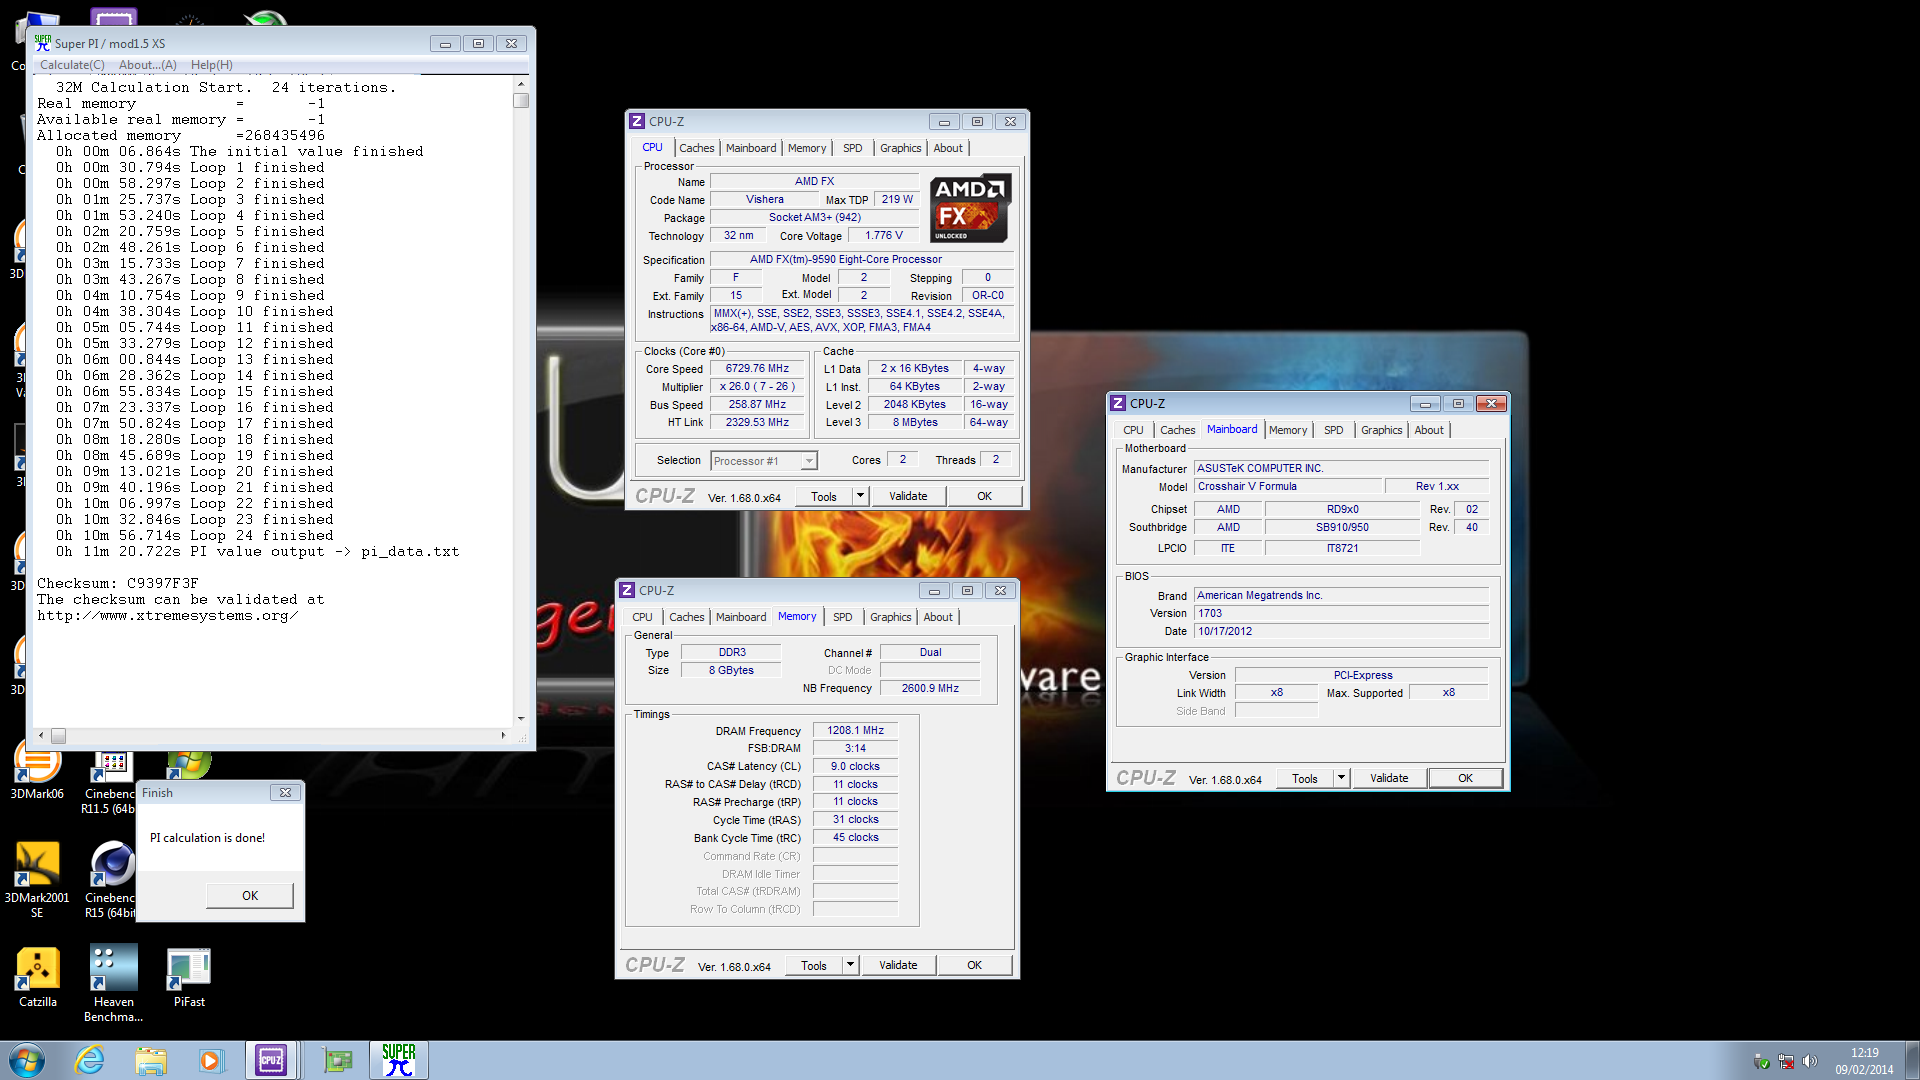This screenshot has height=1080, width=1920.
Task: Open Cinebench R15 desktop icon
Action: 112,878
